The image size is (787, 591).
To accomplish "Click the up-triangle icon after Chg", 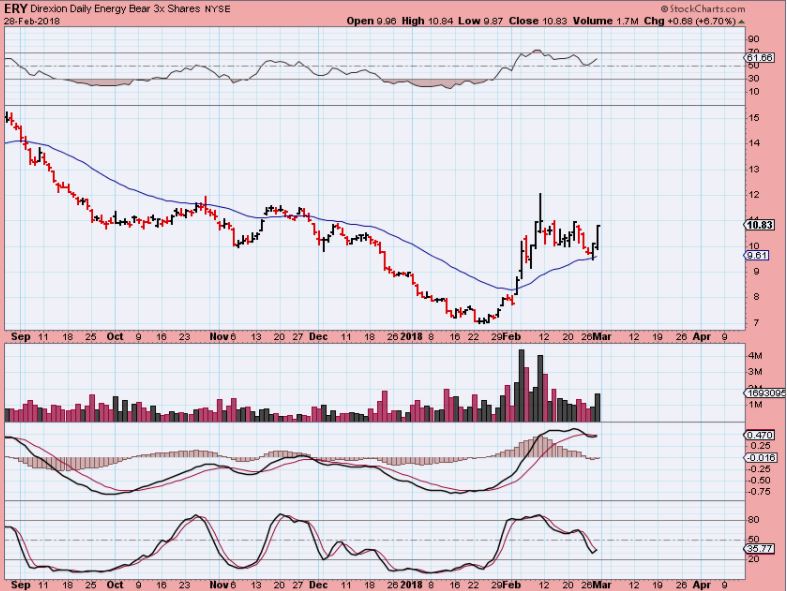I will point(741,22).
